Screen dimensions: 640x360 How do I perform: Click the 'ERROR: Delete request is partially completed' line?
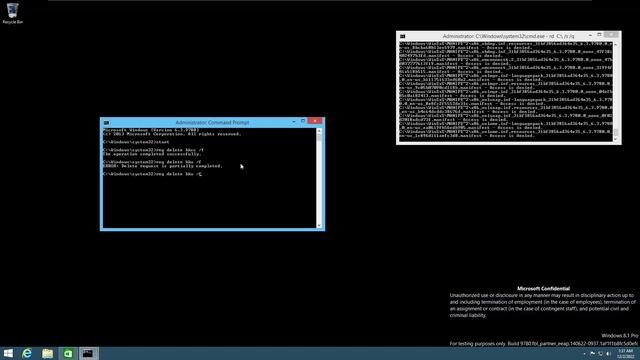coord(162,166)
